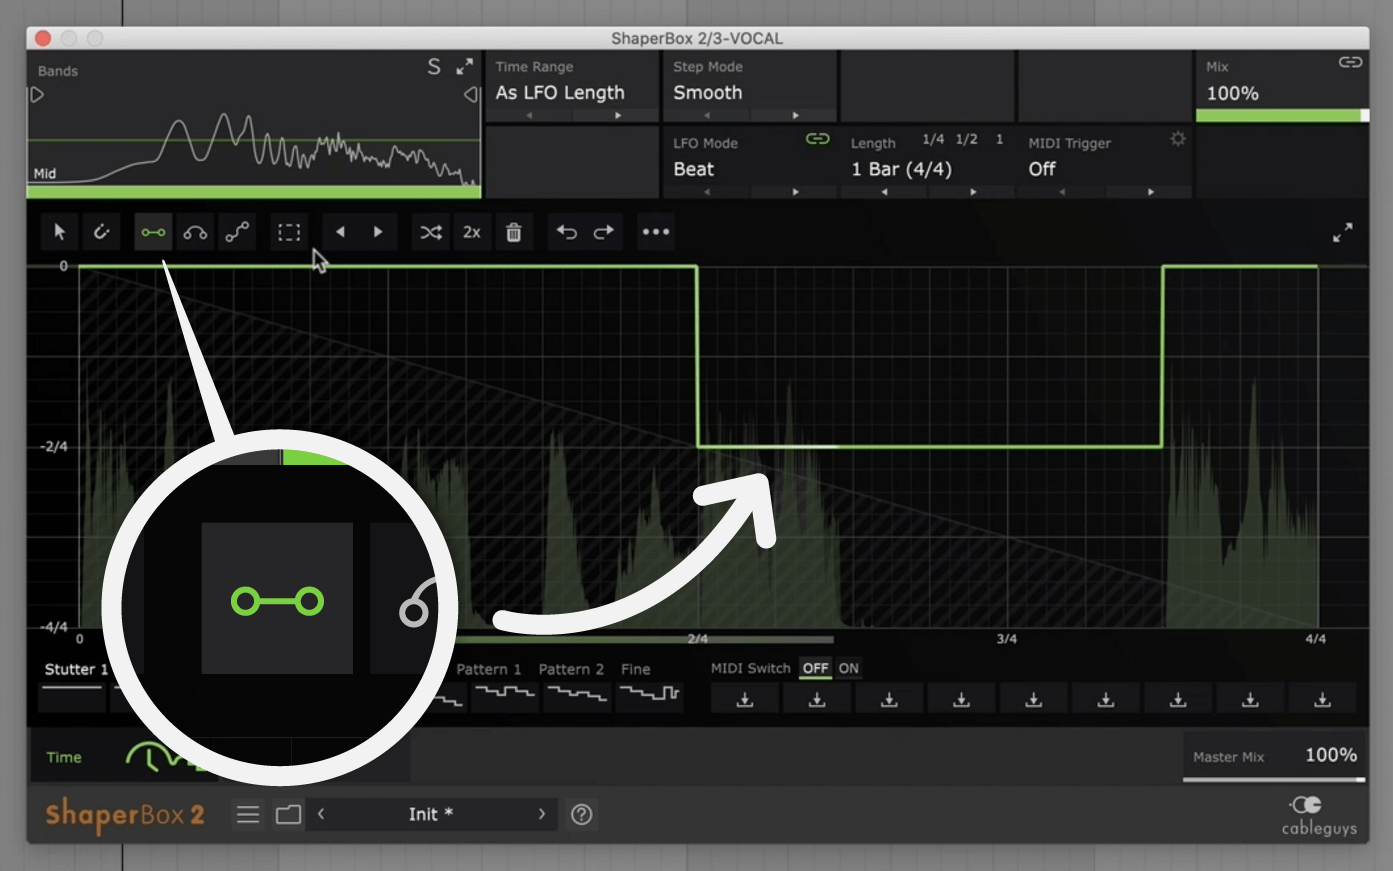Expand the Bands spectrum view
The height and width of the screenshot is (871, 1393).
coord(465,67)
